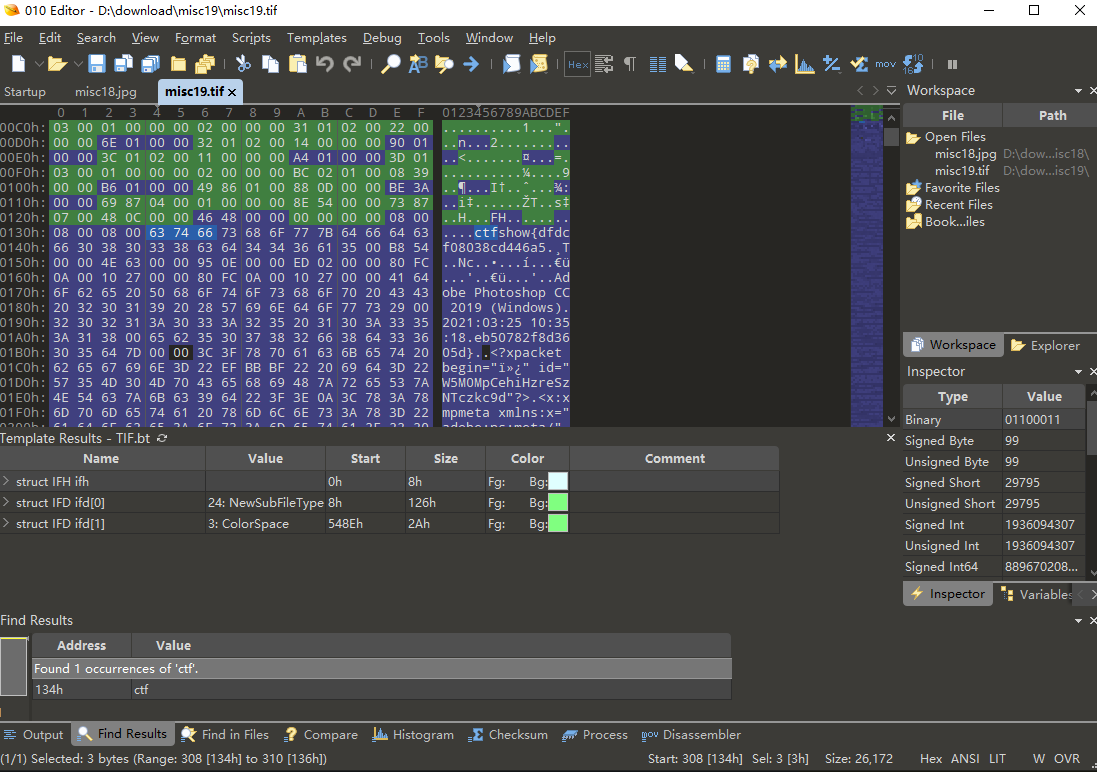Close the Template Results panel

tap(891, 437)
